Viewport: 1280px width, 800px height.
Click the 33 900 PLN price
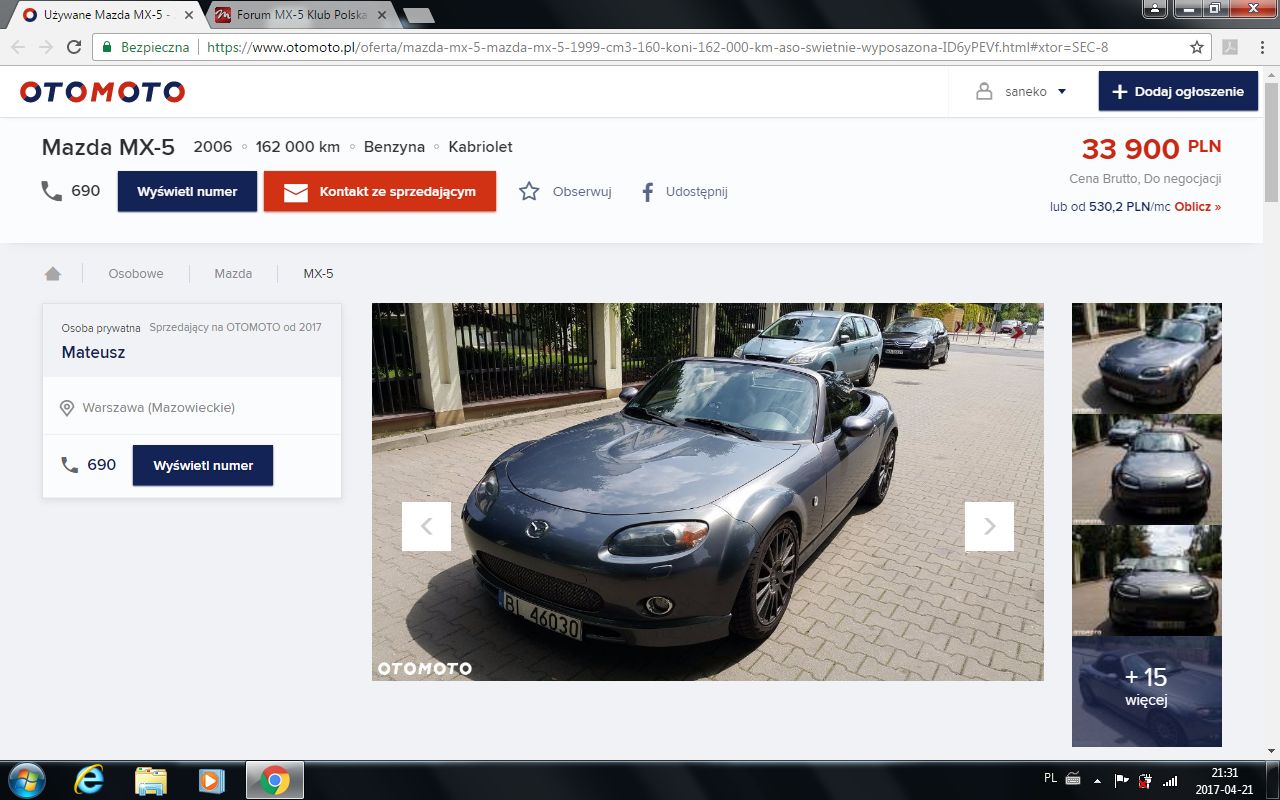point(1151,148)
